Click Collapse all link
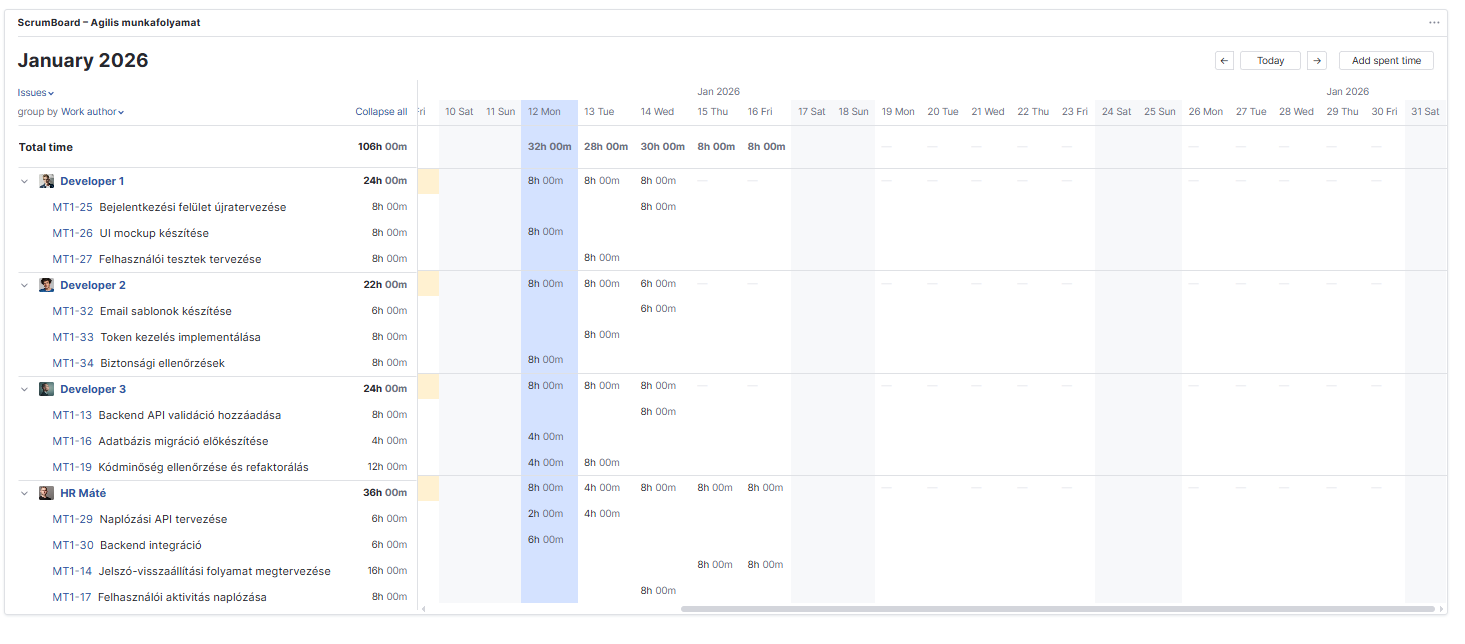This screenshot has width=1465, height=644. 381,112
